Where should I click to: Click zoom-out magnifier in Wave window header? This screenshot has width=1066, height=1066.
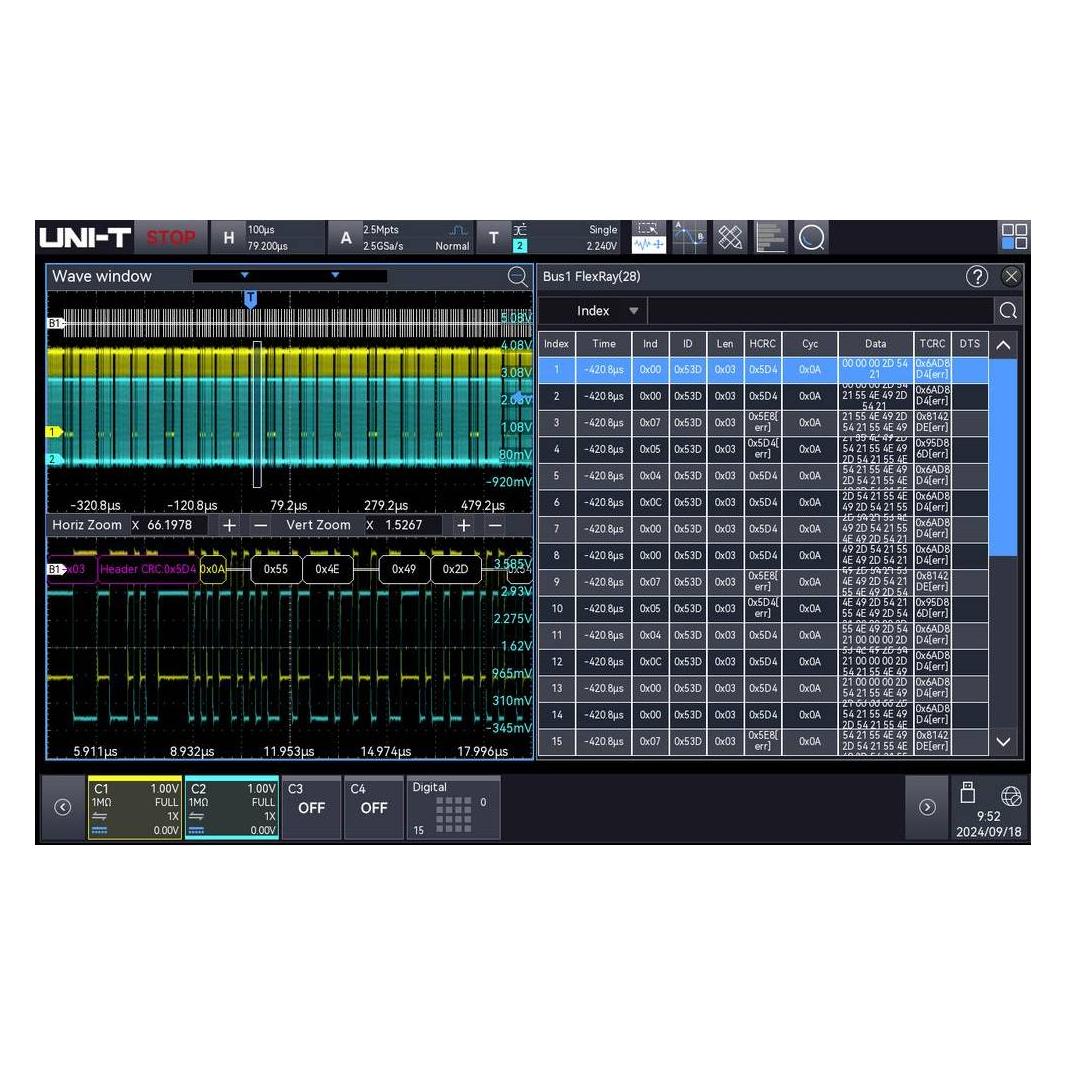(x=517, y=276)
